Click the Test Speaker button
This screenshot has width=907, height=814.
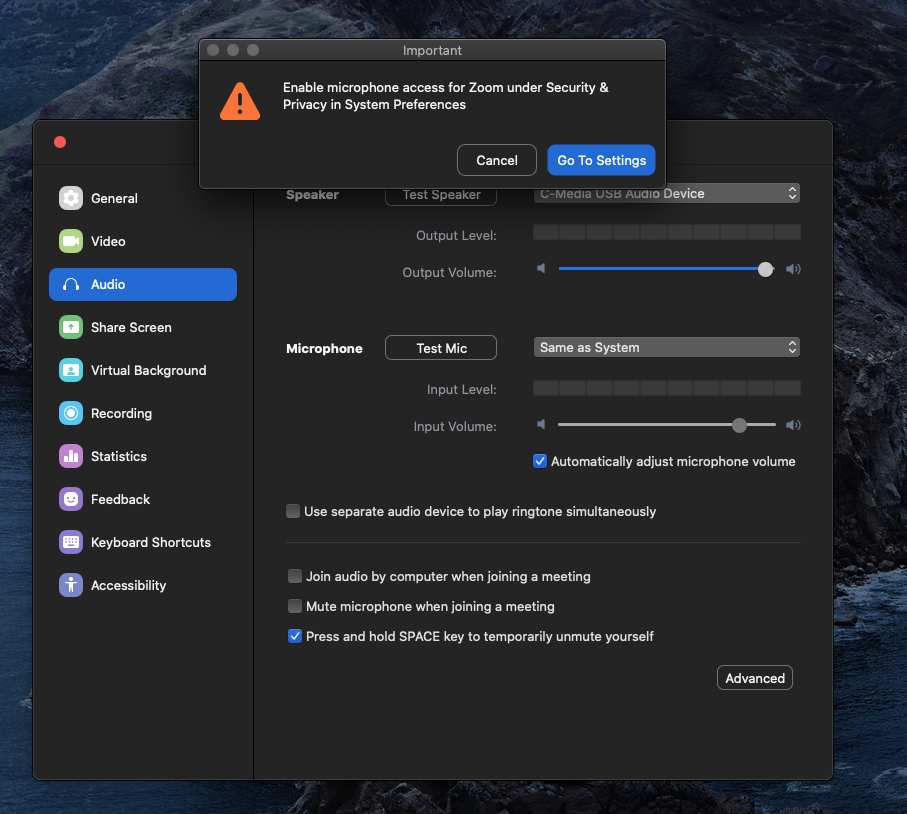coord(441,197)
